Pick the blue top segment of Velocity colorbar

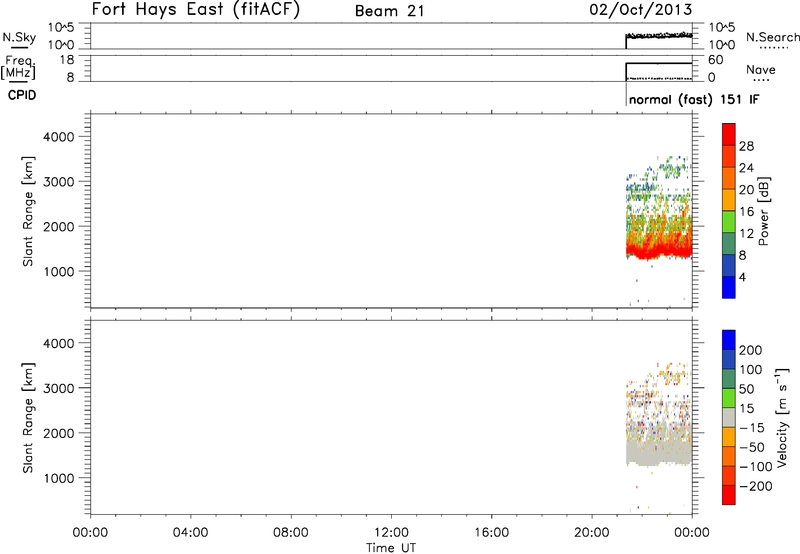point(729,340)
